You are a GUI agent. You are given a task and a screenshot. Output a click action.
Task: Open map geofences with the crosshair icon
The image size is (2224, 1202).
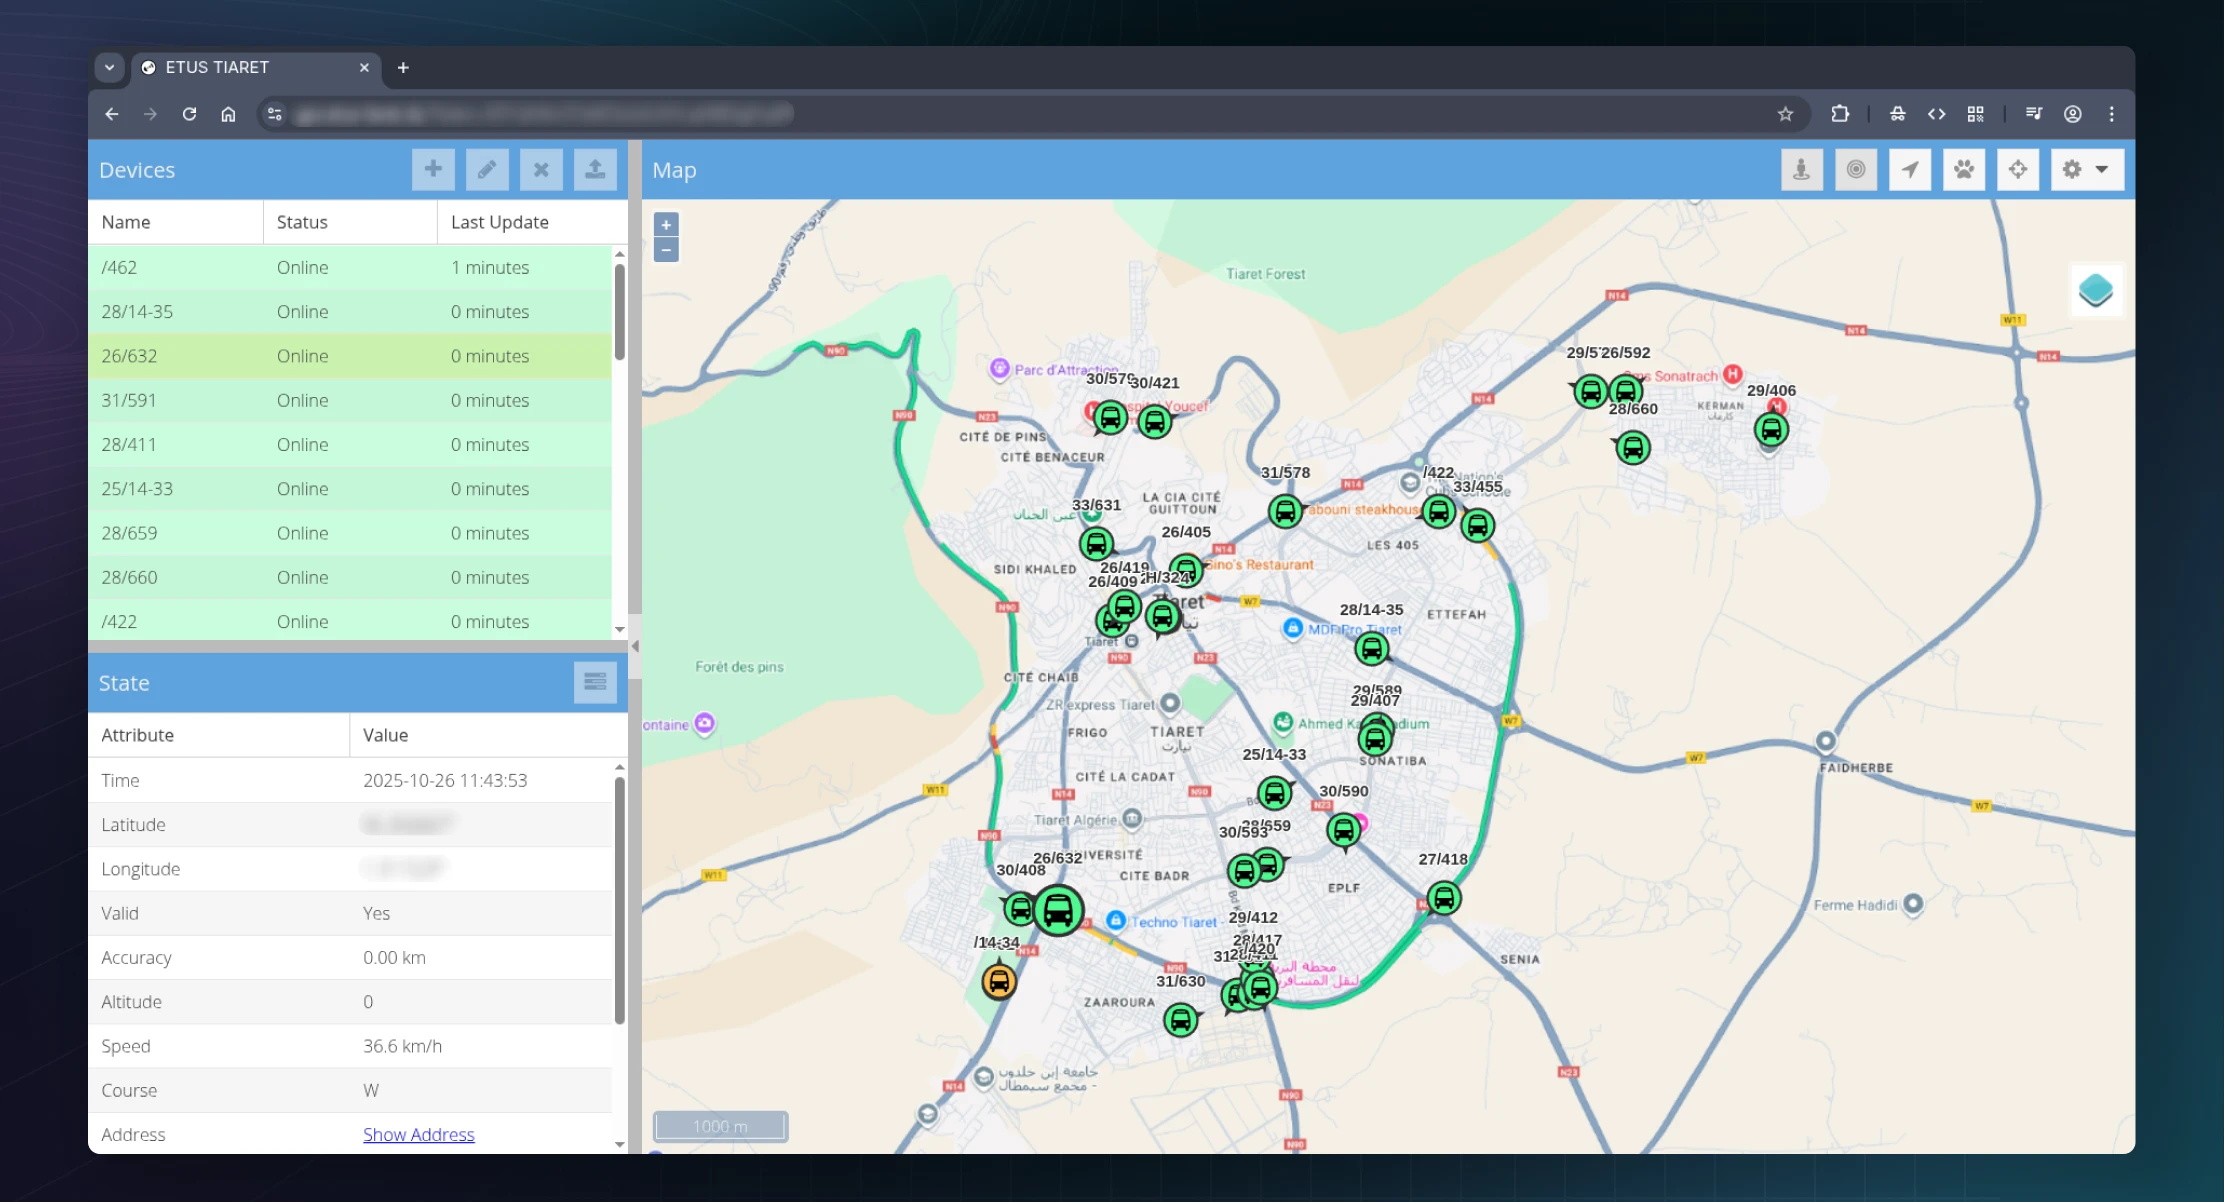(x=2018, y=169)
